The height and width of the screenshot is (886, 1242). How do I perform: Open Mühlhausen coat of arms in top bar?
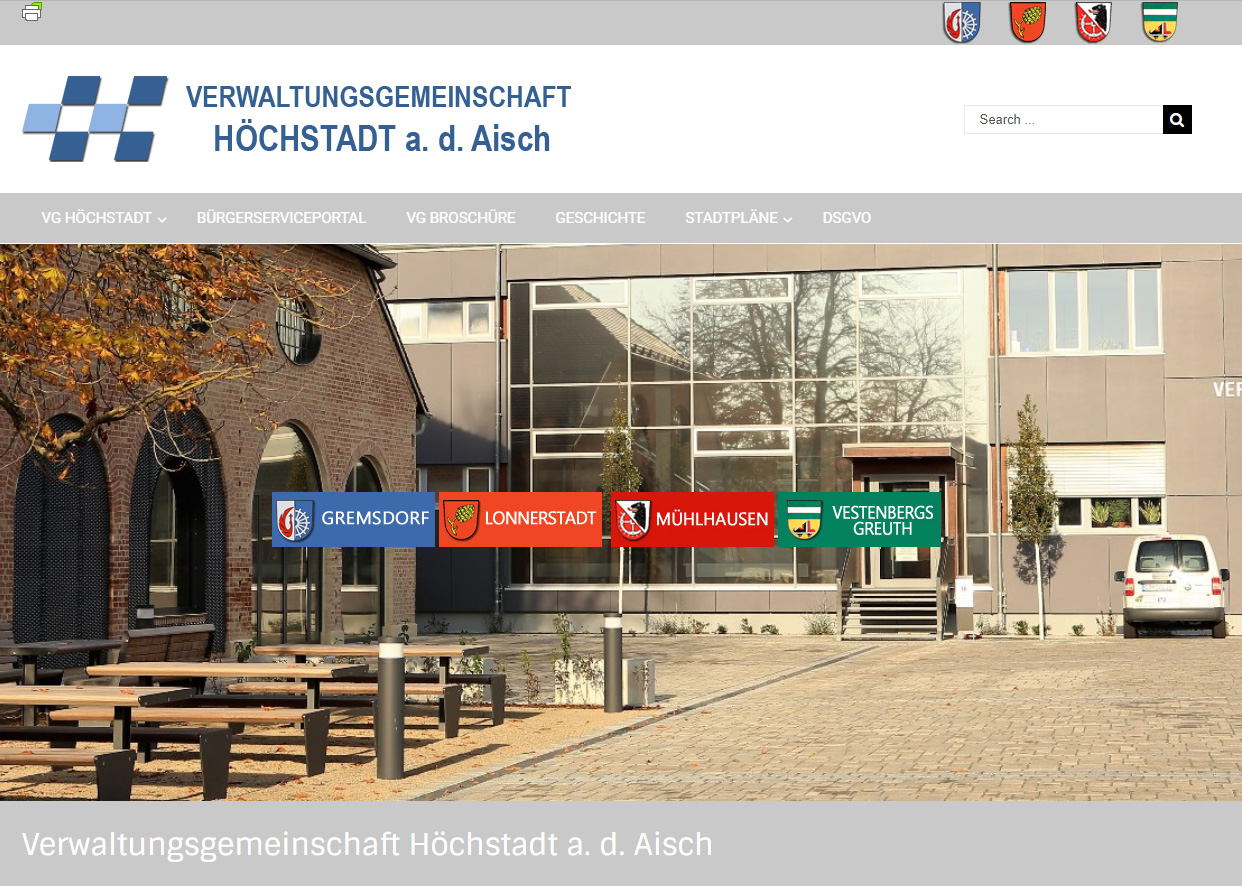(x=1094, y=22)
